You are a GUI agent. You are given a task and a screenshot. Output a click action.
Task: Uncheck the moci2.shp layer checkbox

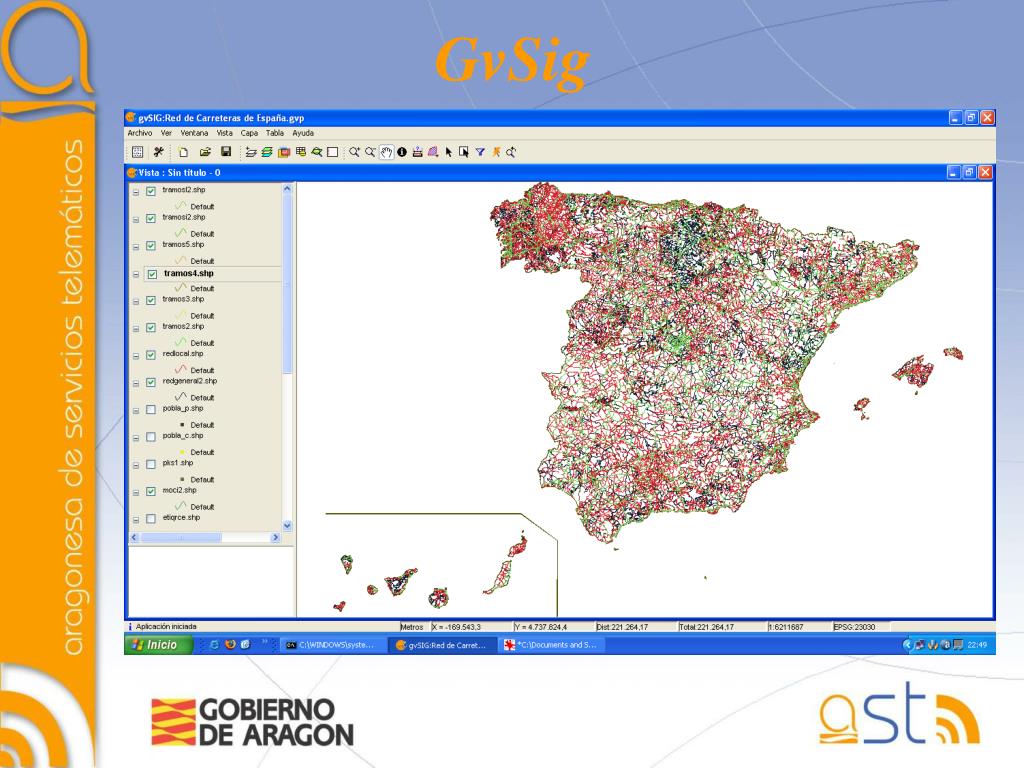tap(151, 491)
